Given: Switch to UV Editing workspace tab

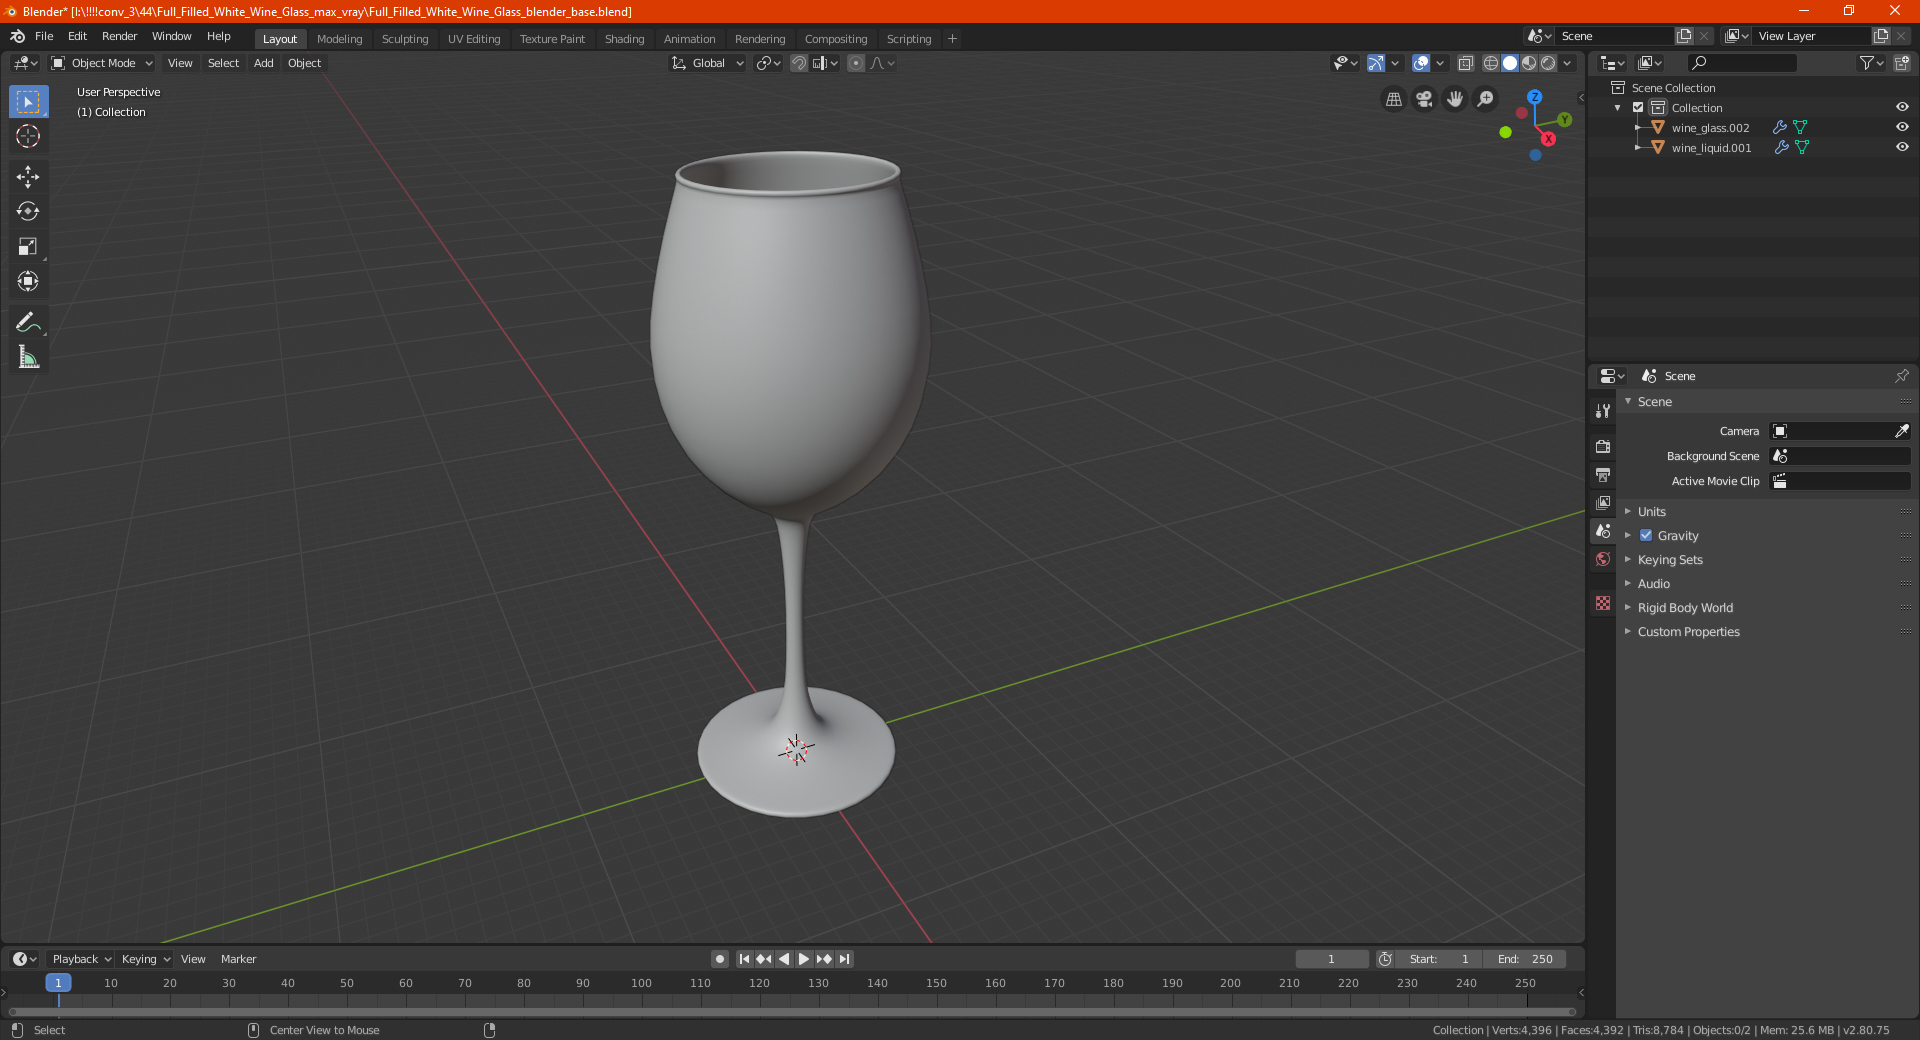Looking at the screenshot, I should [474, 39].
